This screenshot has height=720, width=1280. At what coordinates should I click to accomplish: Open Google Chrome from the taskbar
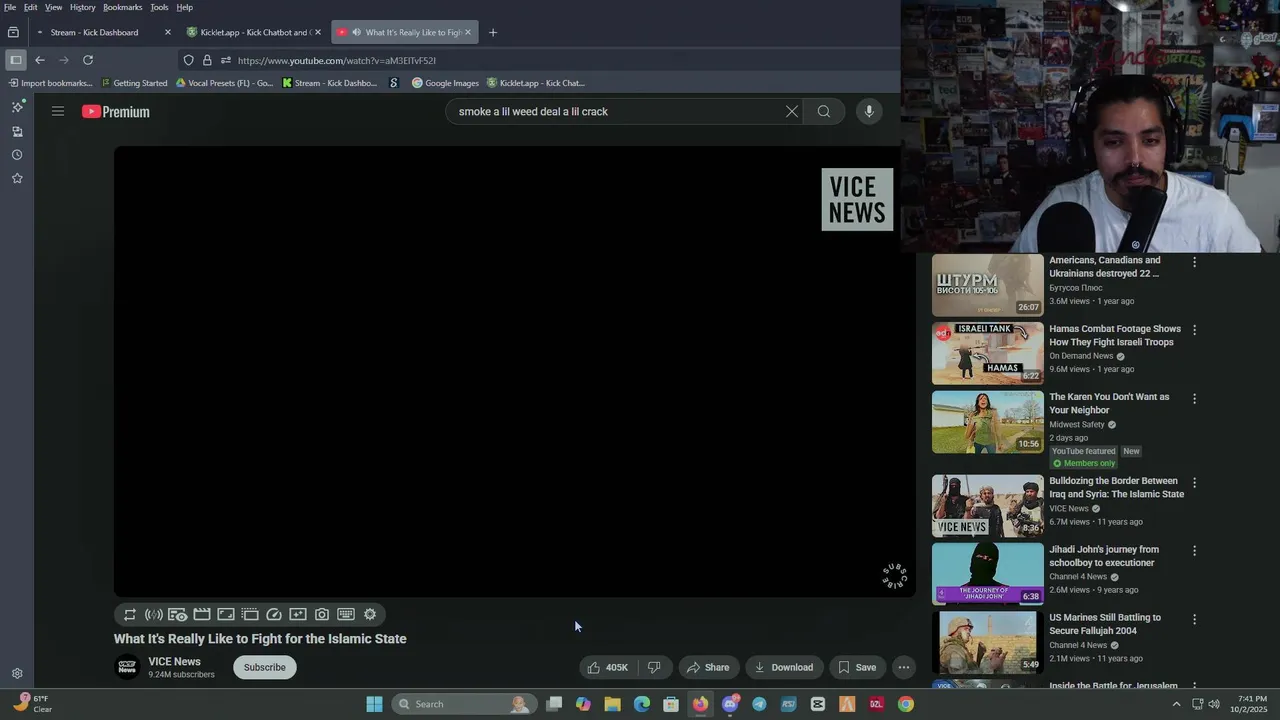click(x=905, y=704)
